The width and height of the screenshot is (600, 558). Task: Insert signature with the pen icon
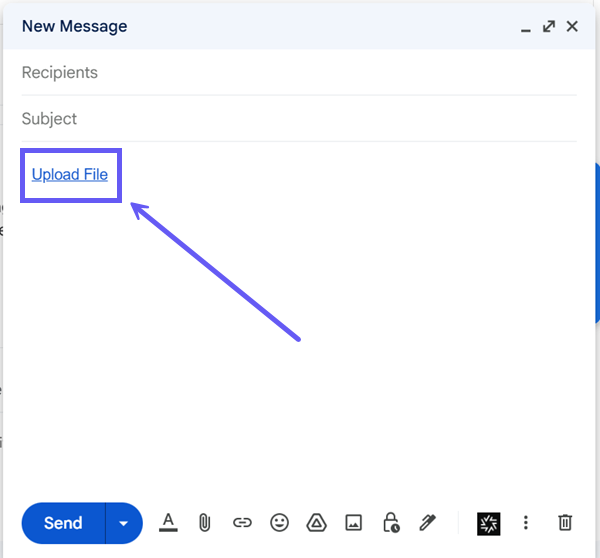pyautogui.click(x=427, y=523)
